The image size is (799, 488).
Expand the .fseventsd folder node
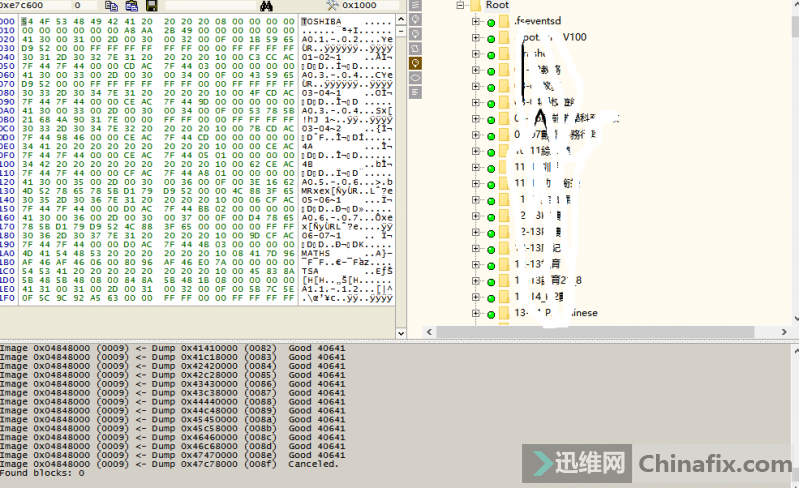click(476, 22)
